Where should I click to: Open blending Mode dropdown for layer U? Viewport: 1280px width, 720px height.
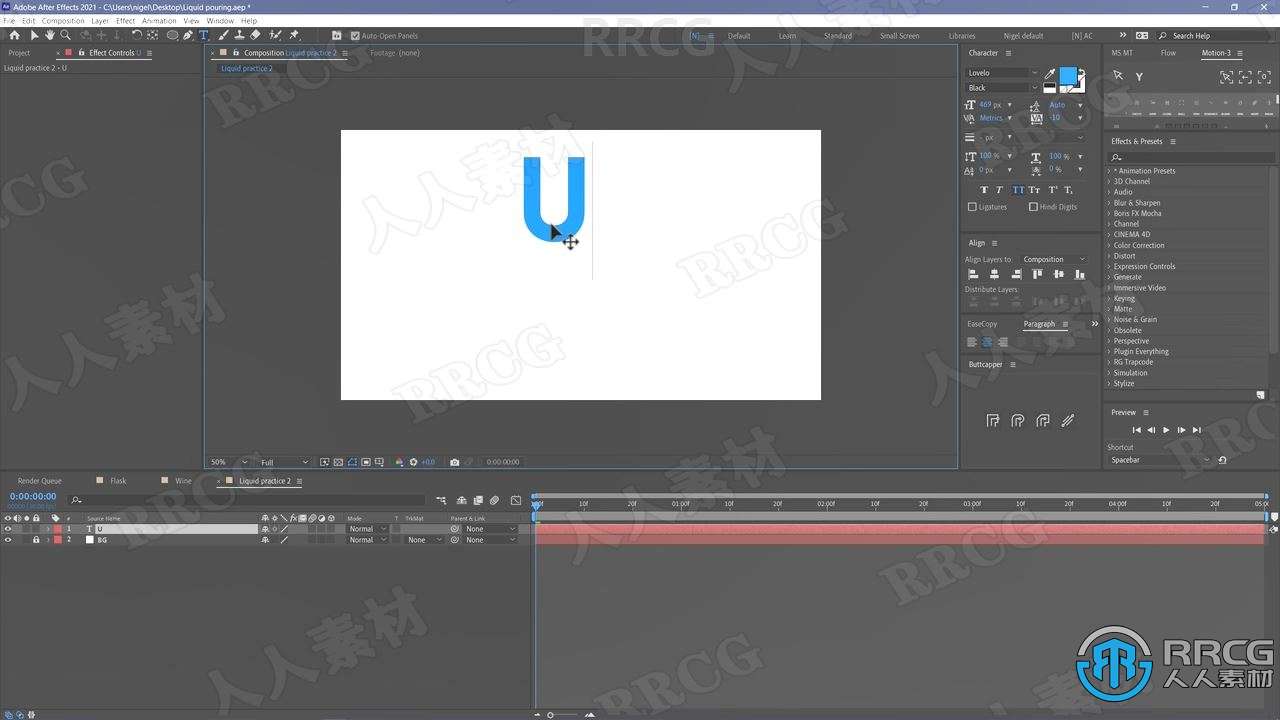[x=367, y=529]
